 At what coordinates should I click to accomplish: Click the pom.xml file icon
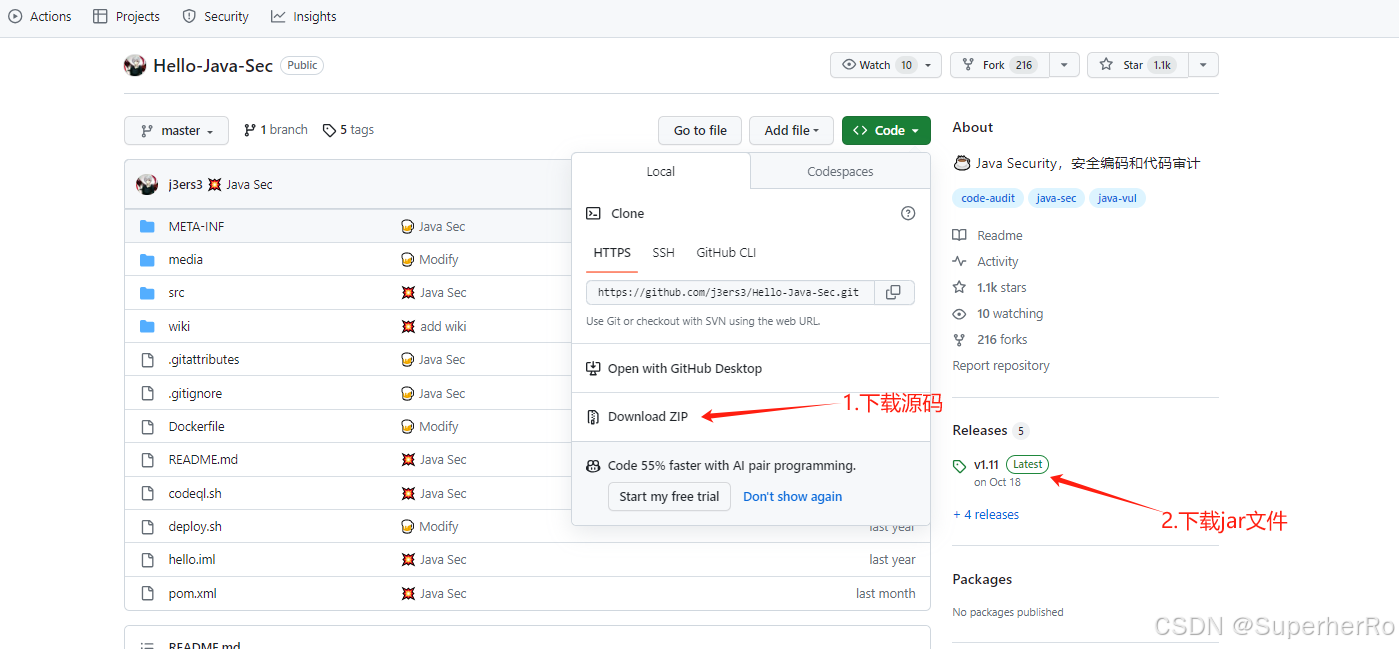pos(147,594)
